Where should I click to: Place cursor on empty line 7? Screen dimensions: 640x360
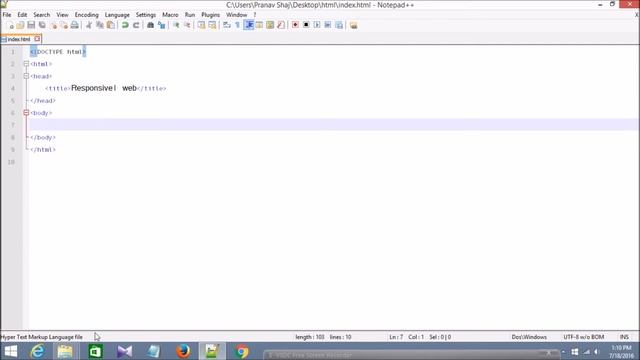[334, 125]
